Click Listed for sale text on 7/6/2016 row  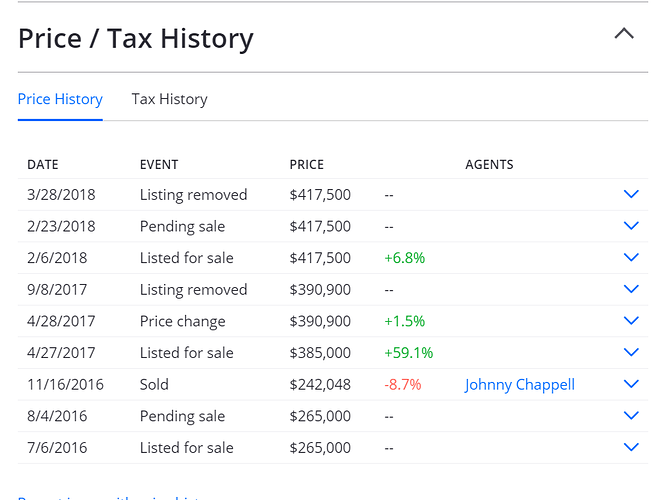[186, 448]
